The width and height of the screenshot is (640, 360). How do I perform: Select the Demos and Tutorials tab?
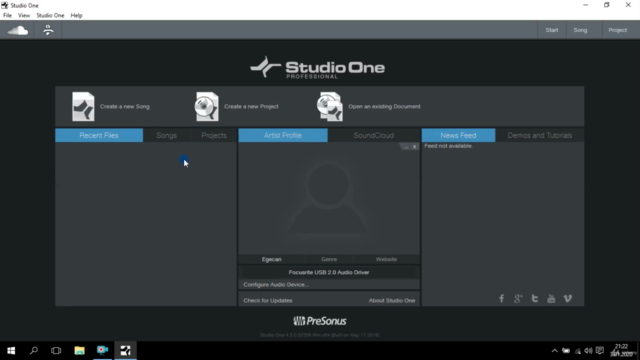pos(540,136)
